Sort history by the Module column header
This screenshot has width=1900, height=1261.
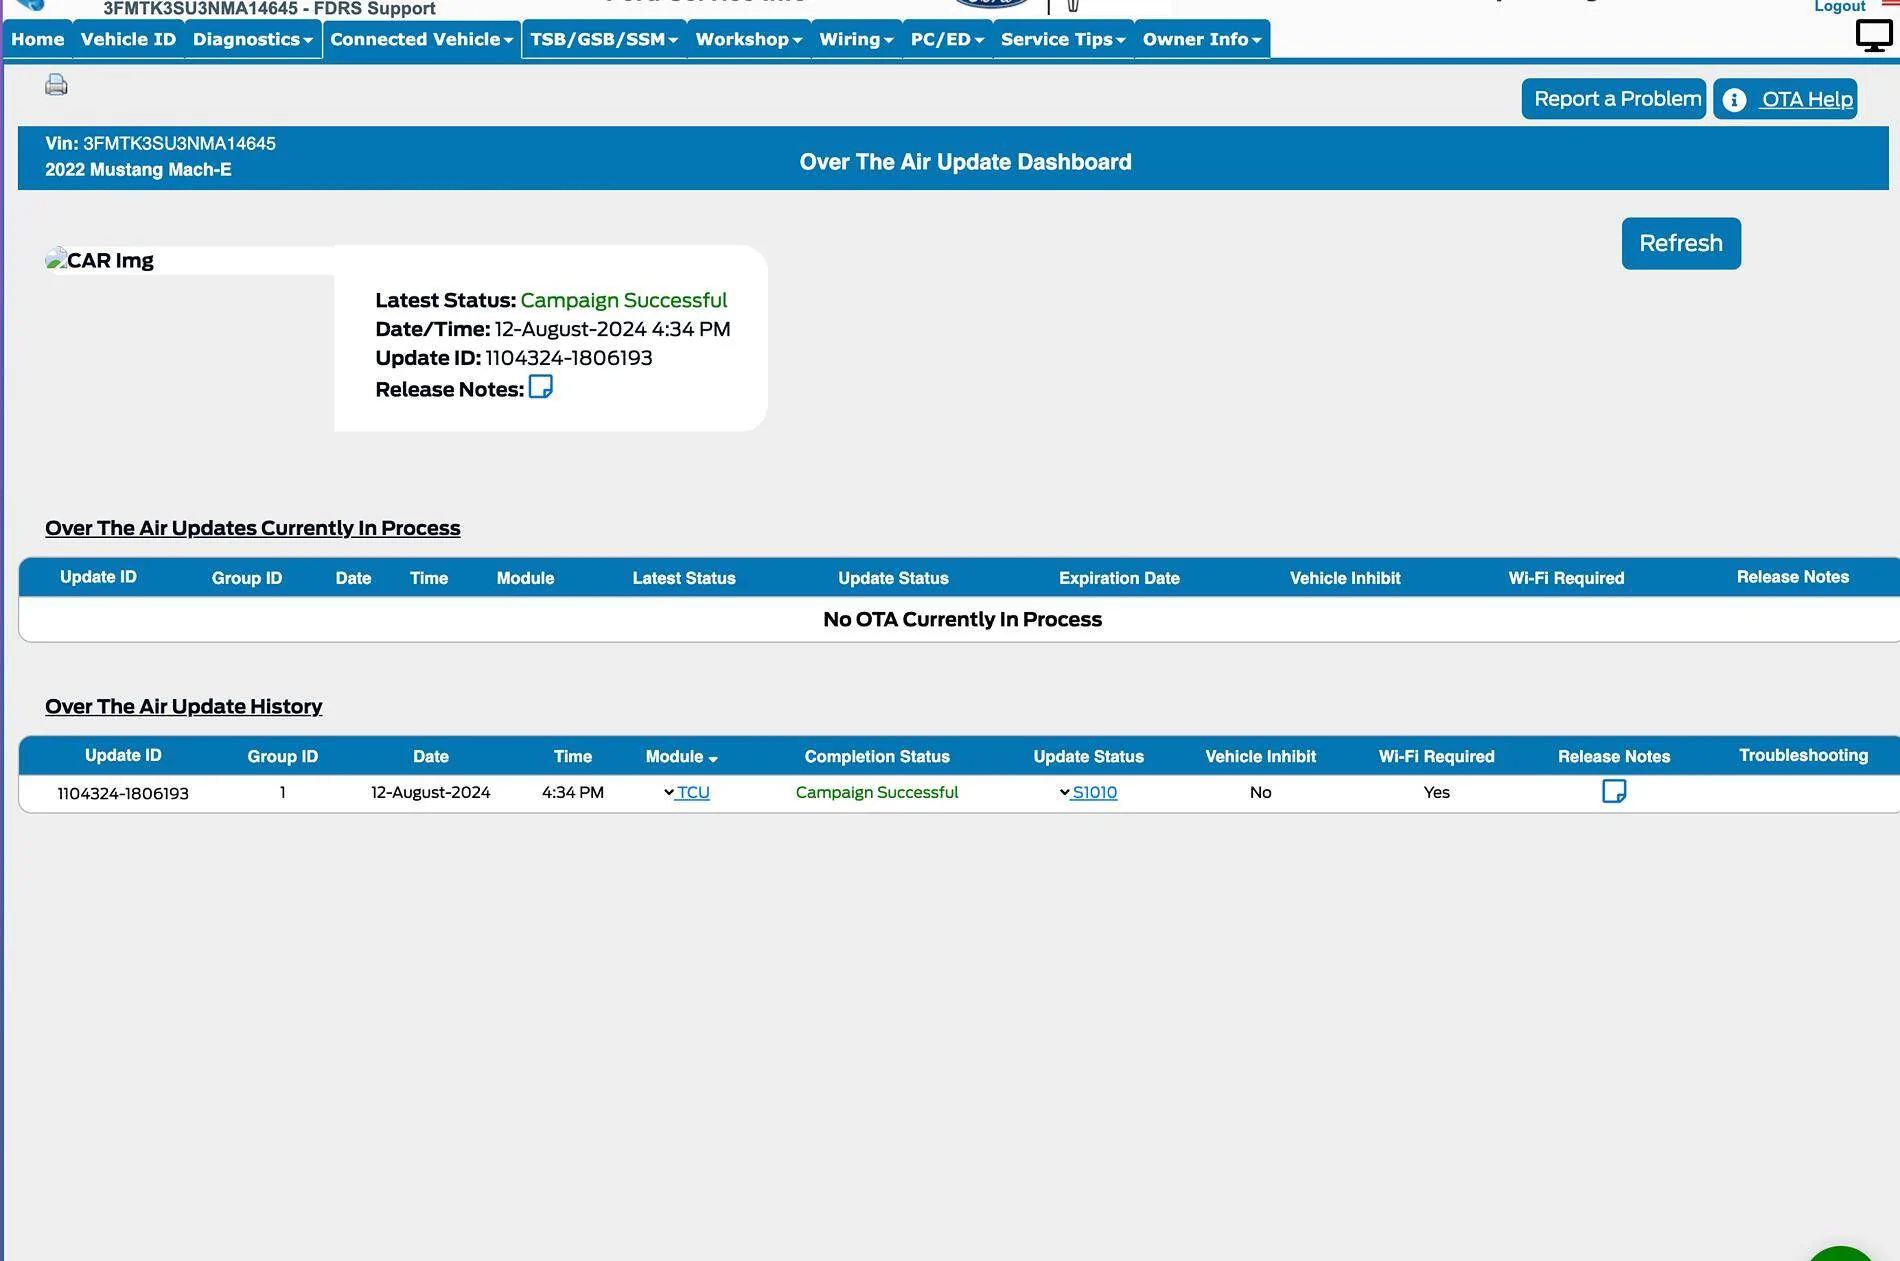681,757
